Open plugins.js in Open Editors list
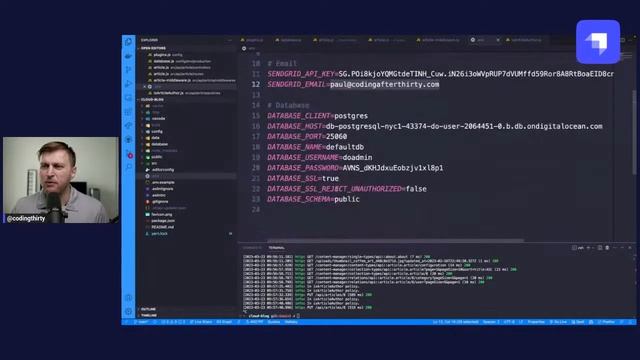640x360 pixels. 165,55
